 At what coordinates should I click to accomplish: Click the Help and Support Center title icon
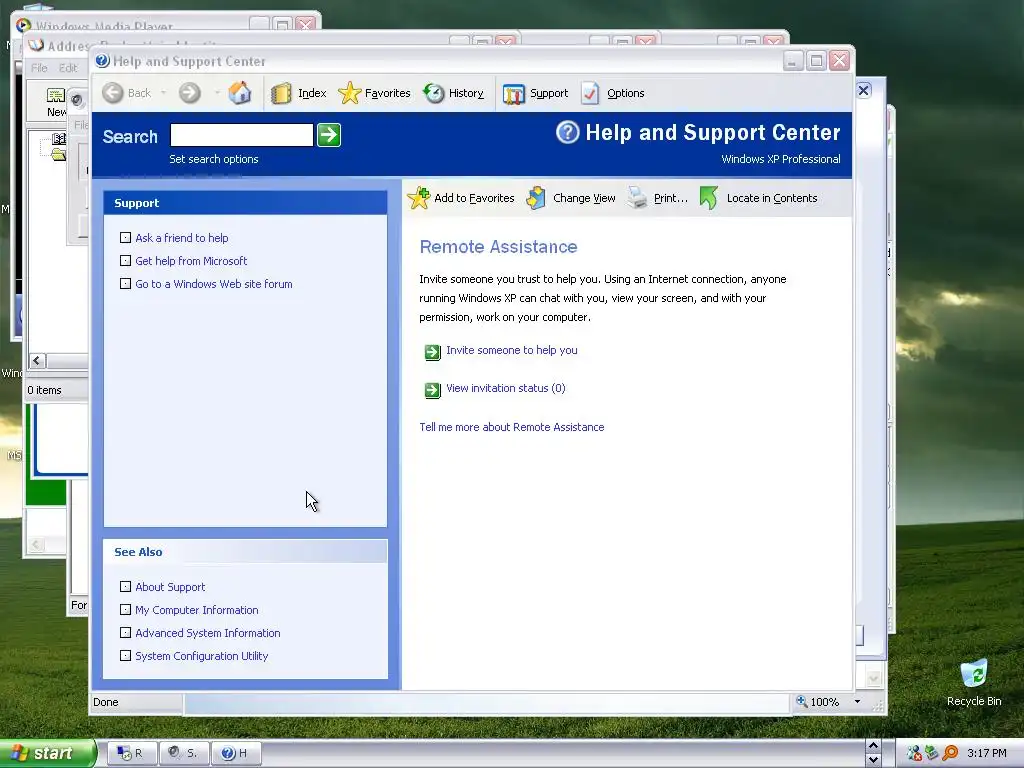[102, 61]
